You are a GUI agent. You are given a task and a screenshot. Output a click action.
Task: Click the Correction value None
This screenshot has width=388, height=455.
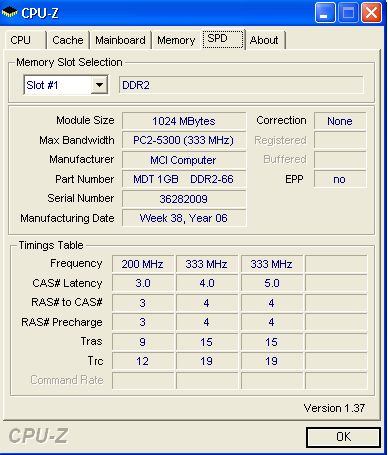pyautogui.click(x=340, y=121)
